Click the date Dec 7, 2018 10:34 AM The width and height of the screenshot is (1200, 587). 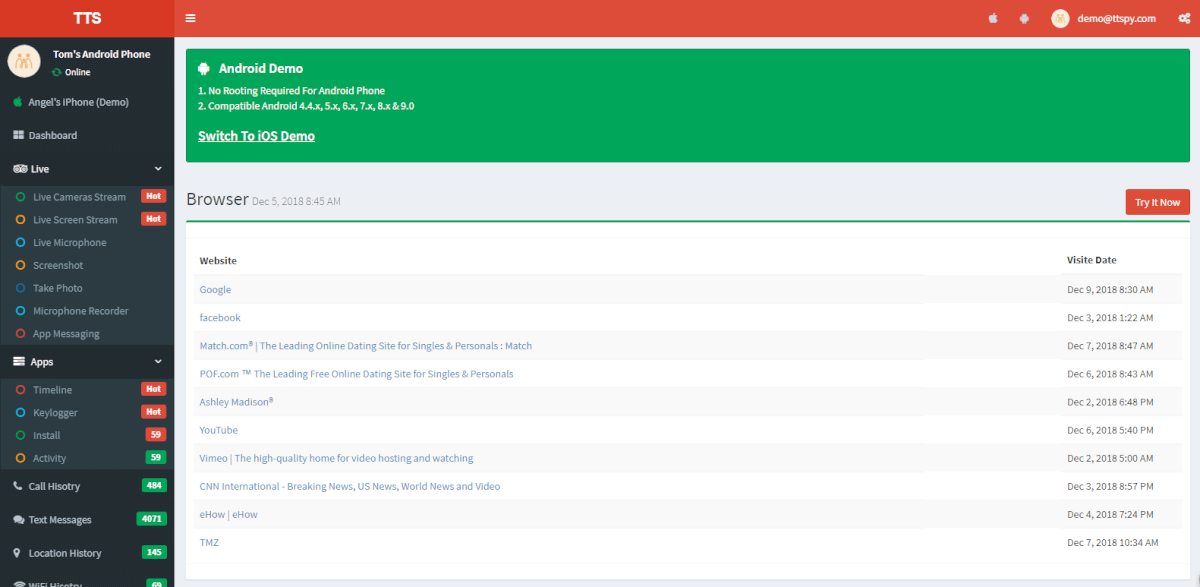(x=1113, y=542)
